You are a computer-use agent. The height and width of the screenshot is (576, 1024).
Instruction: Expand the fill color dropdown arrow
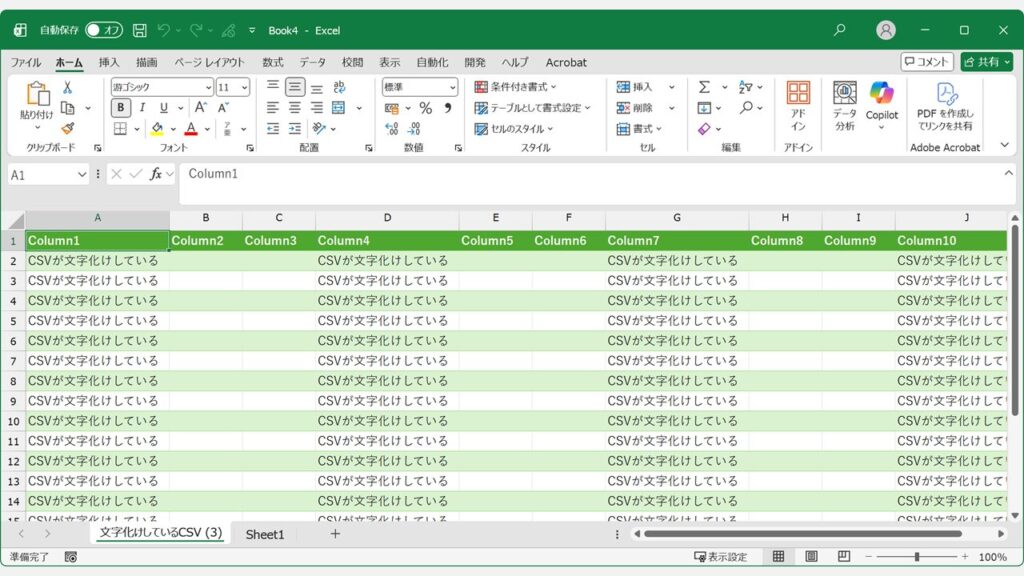172,128
